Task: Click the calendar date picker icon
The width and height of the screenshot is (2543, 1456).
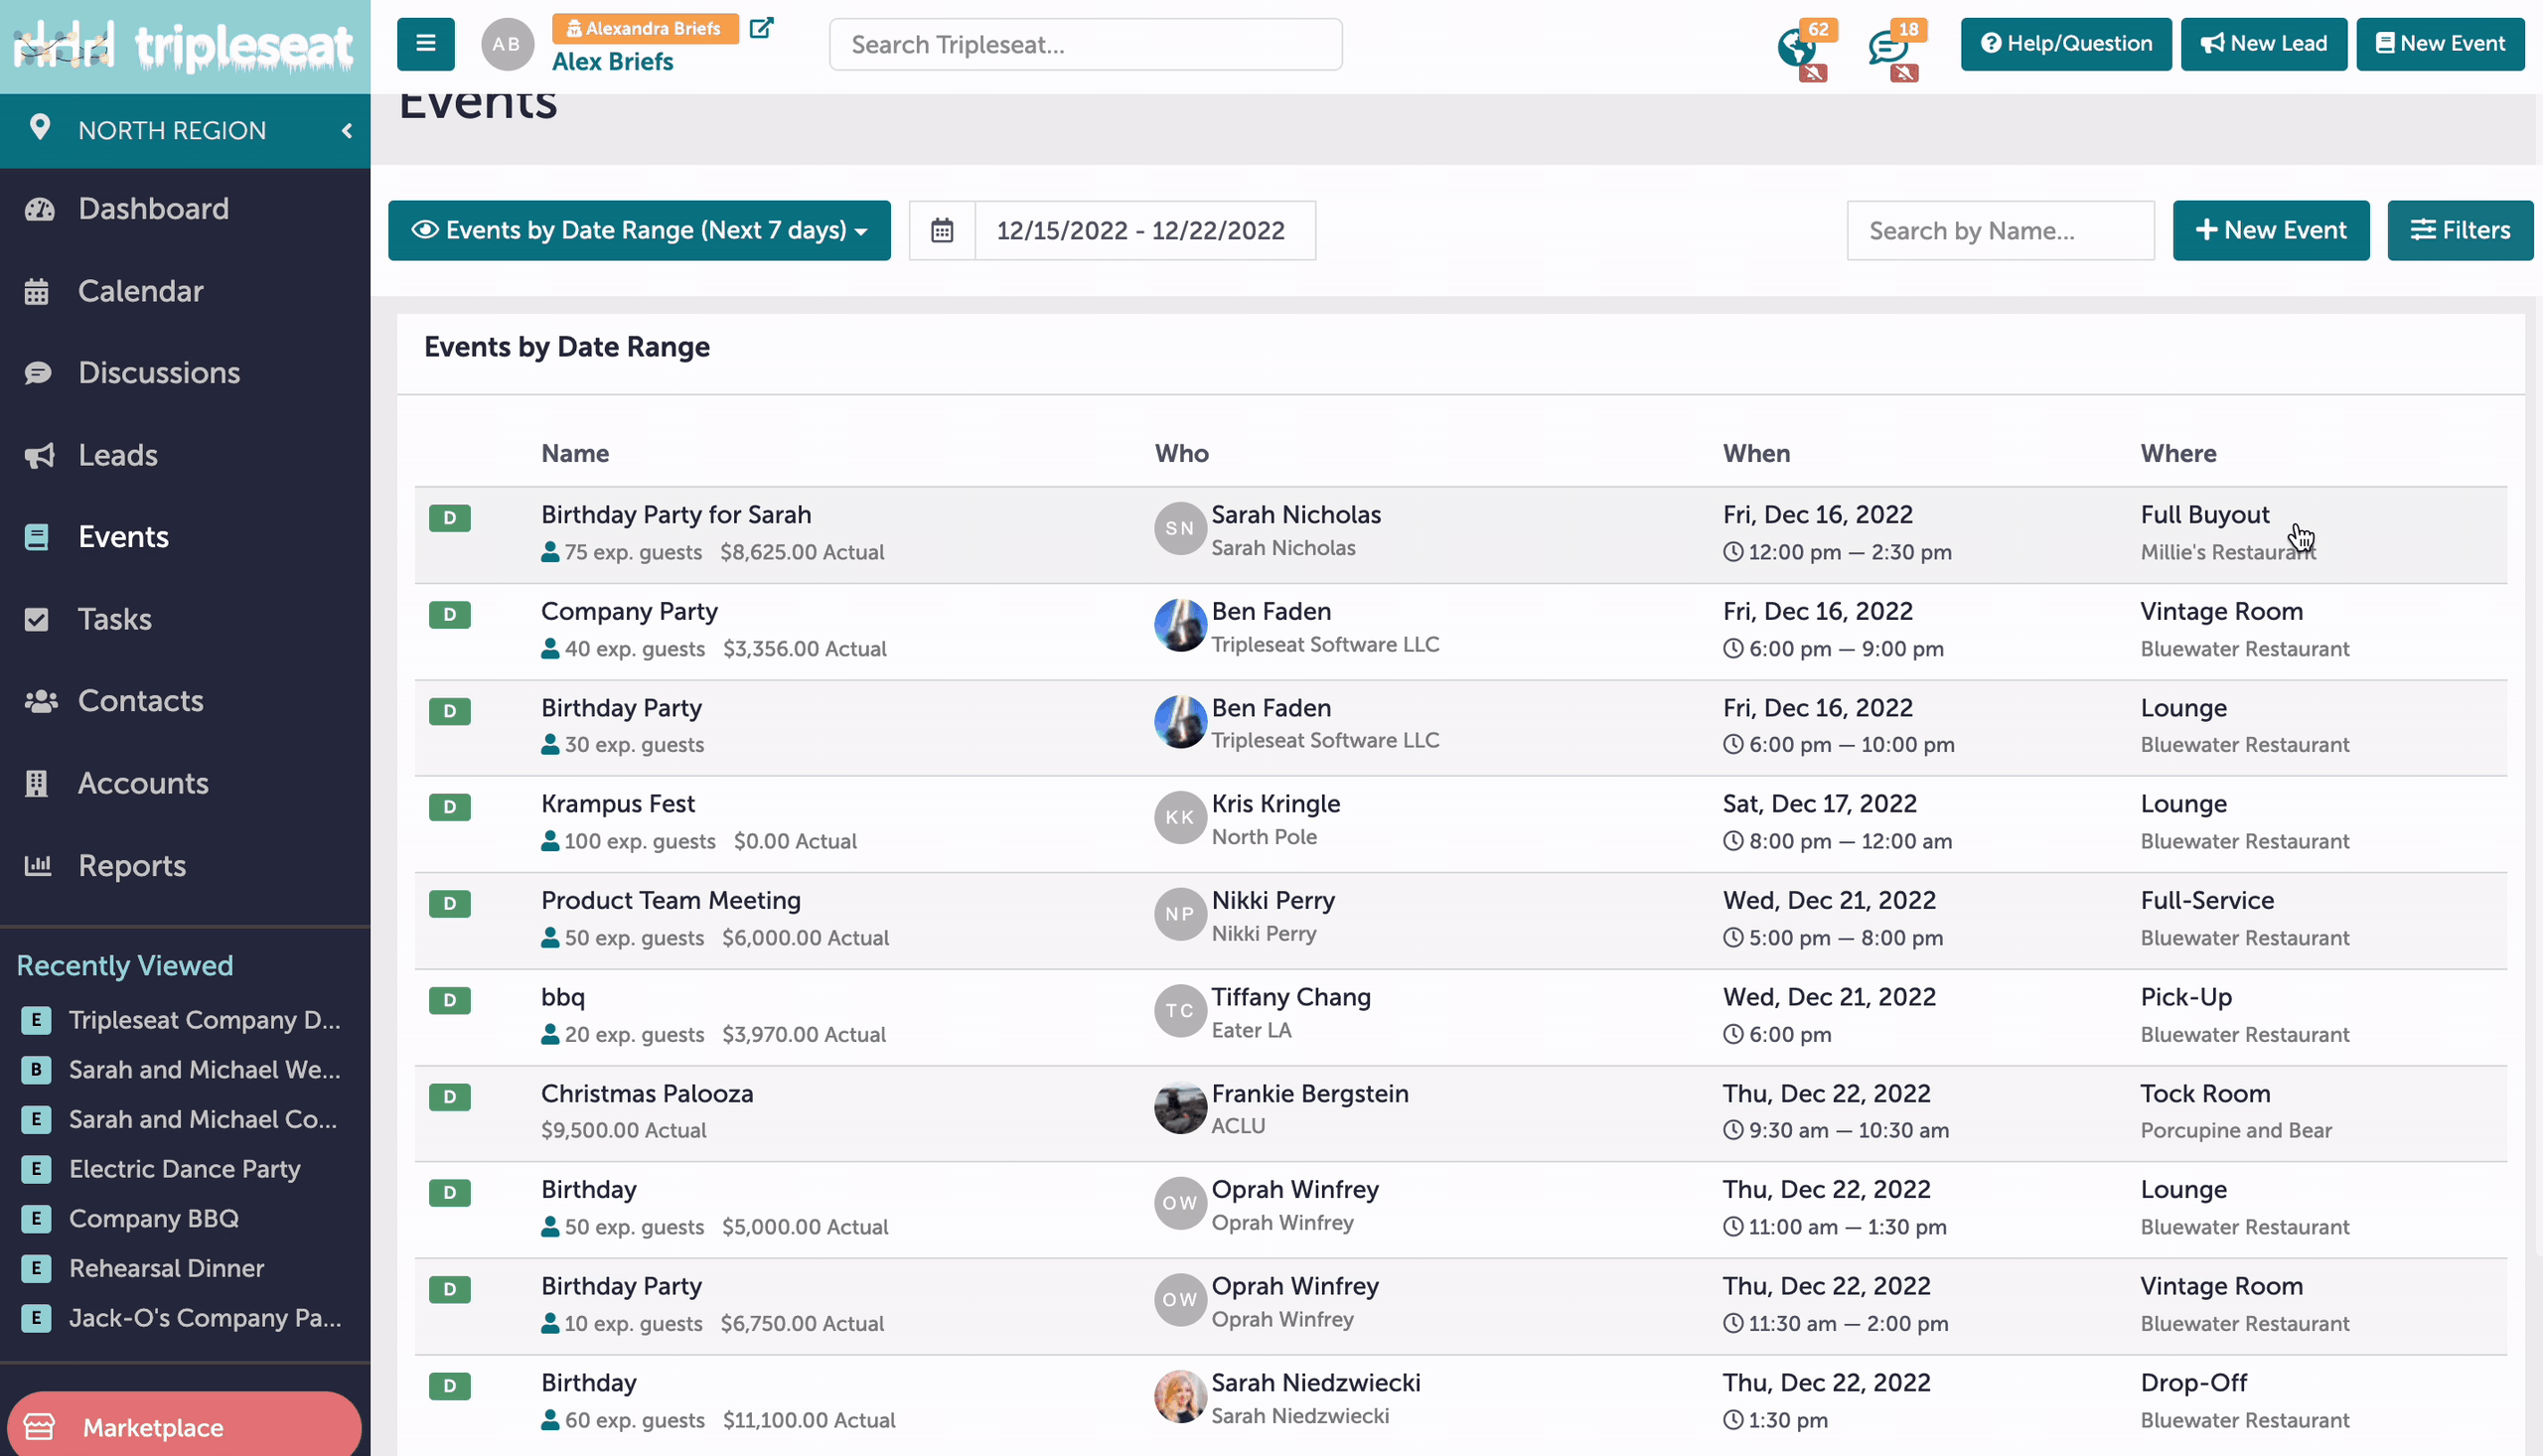Action: click(x=942, y=230)
